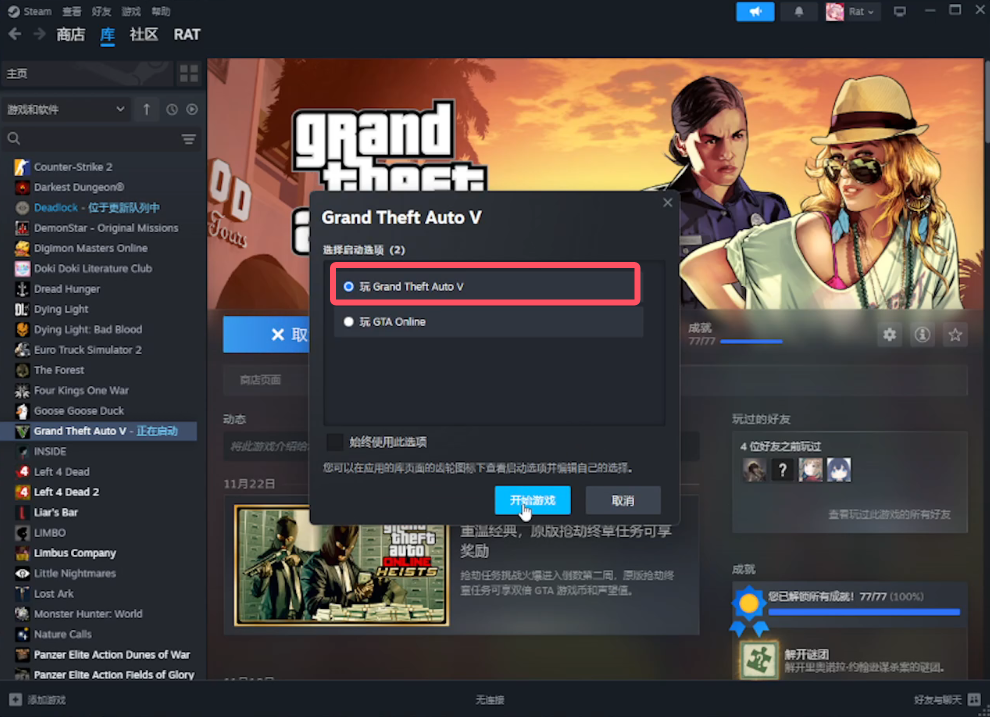Select the 玩 GTA Online radio option

tap(349, 322)
